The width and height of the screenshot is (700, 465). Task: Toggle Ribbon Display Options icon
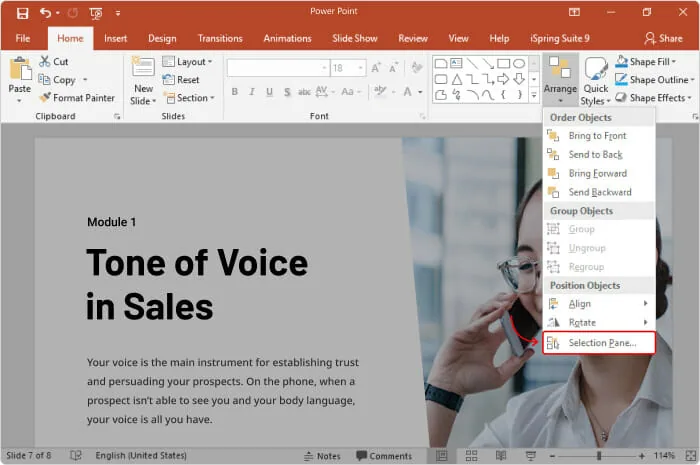(x=574, y=12)
